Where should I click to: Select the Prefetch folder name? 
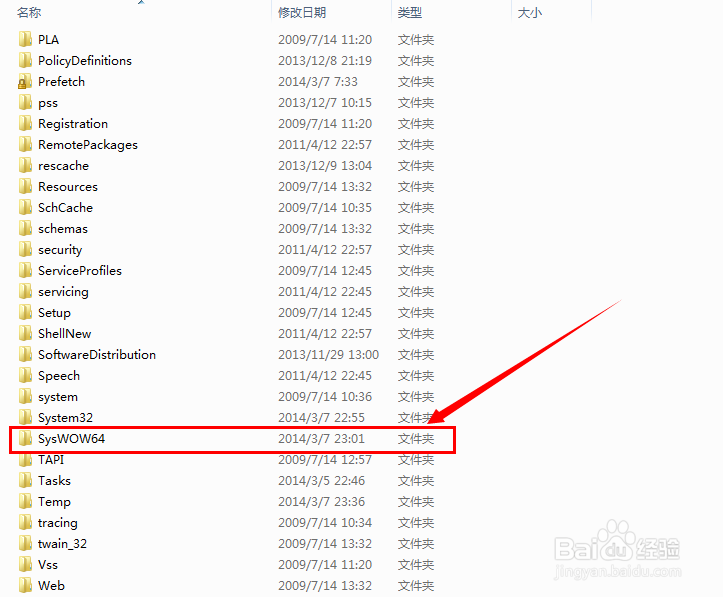click(61, 82)
